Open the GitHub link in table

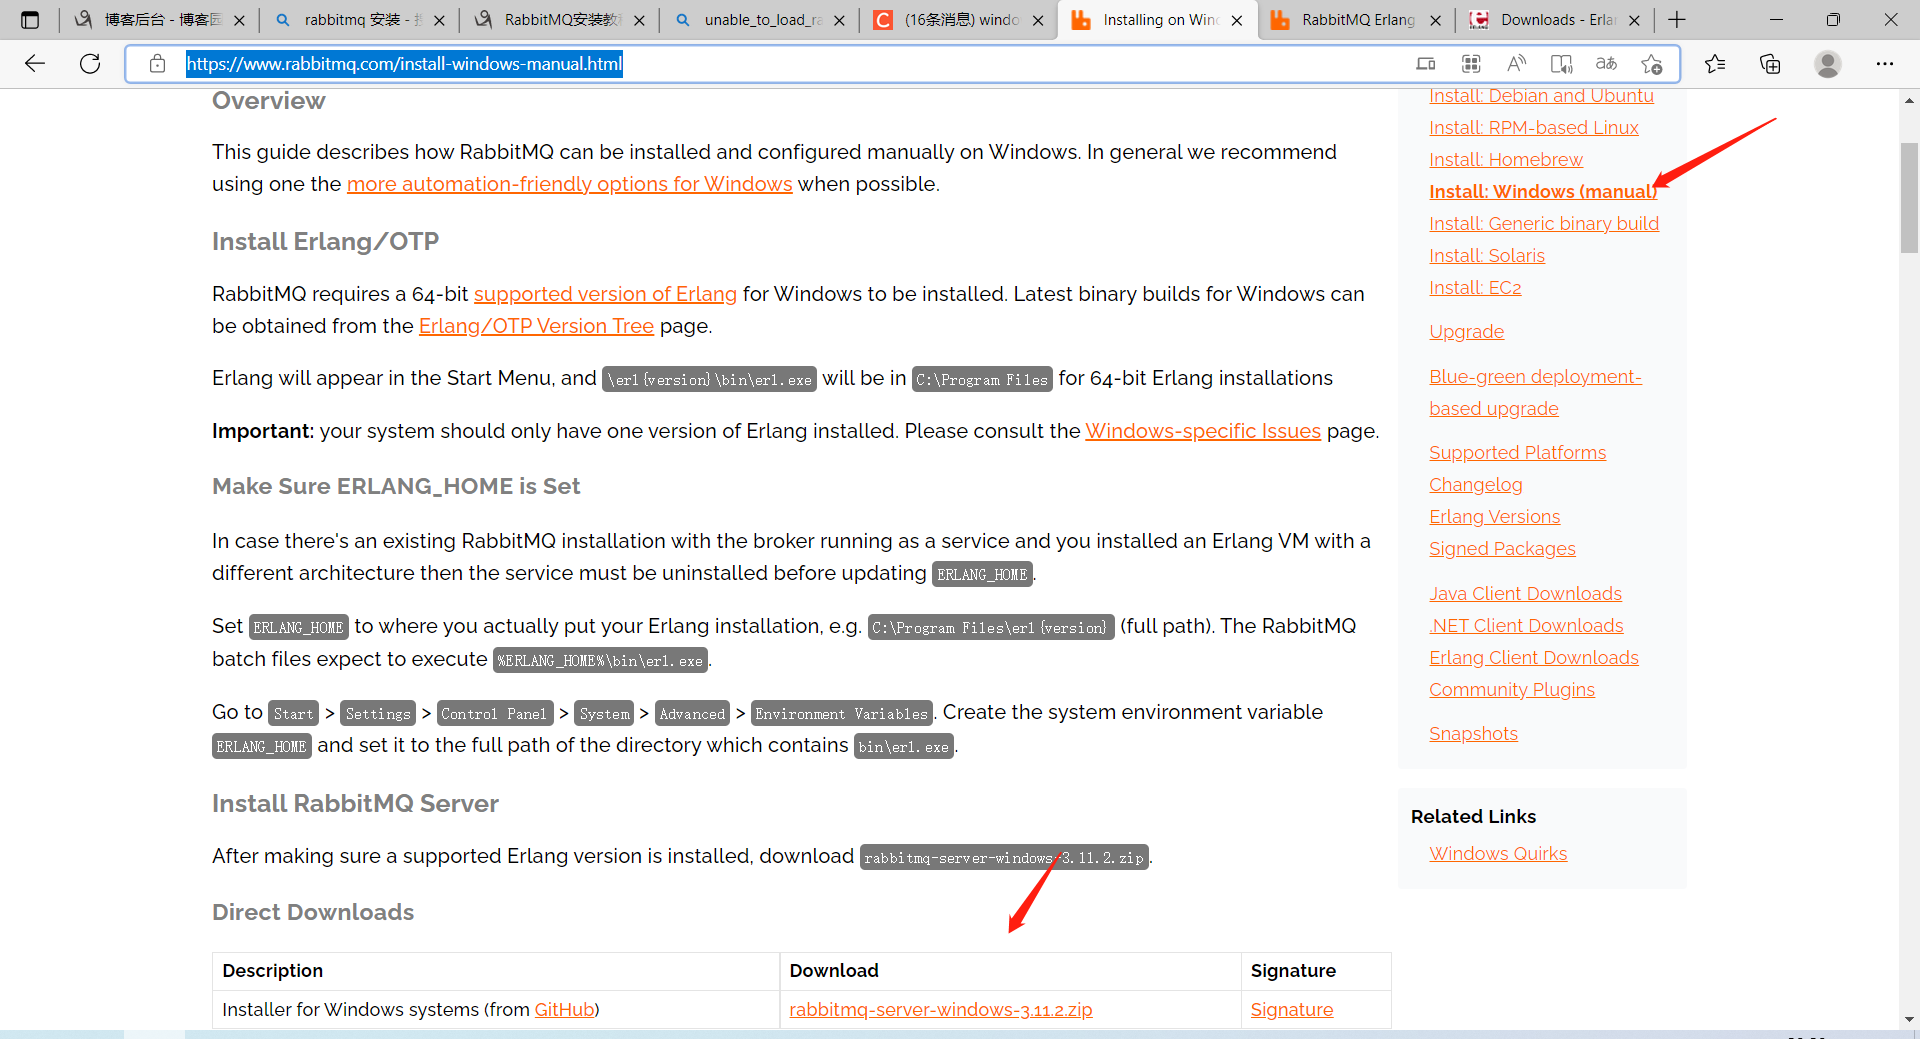click(x=564, y=1010)
